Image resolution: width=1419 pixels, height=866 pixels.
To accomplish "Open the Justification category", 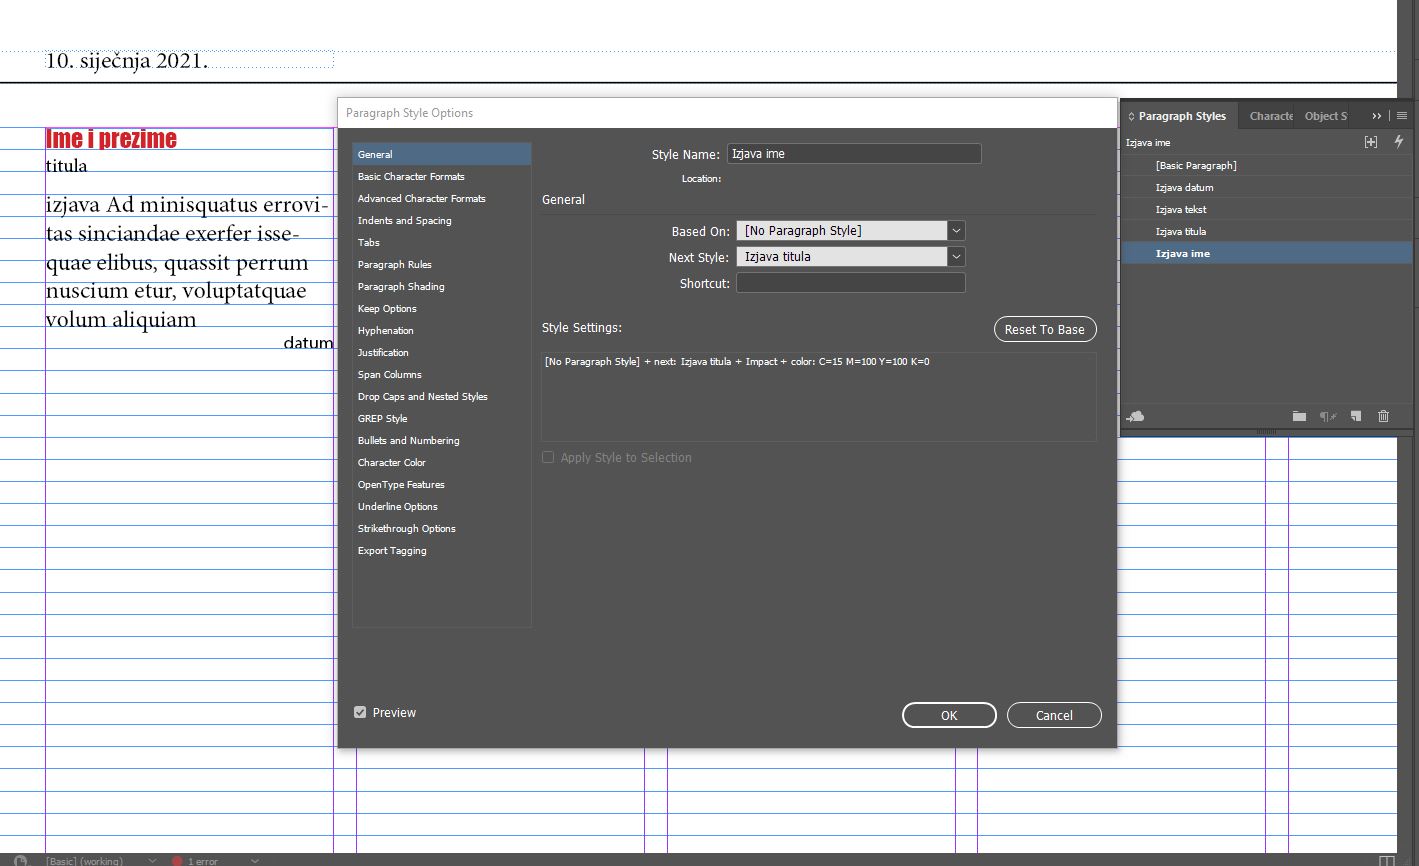I will pos(441,352).
